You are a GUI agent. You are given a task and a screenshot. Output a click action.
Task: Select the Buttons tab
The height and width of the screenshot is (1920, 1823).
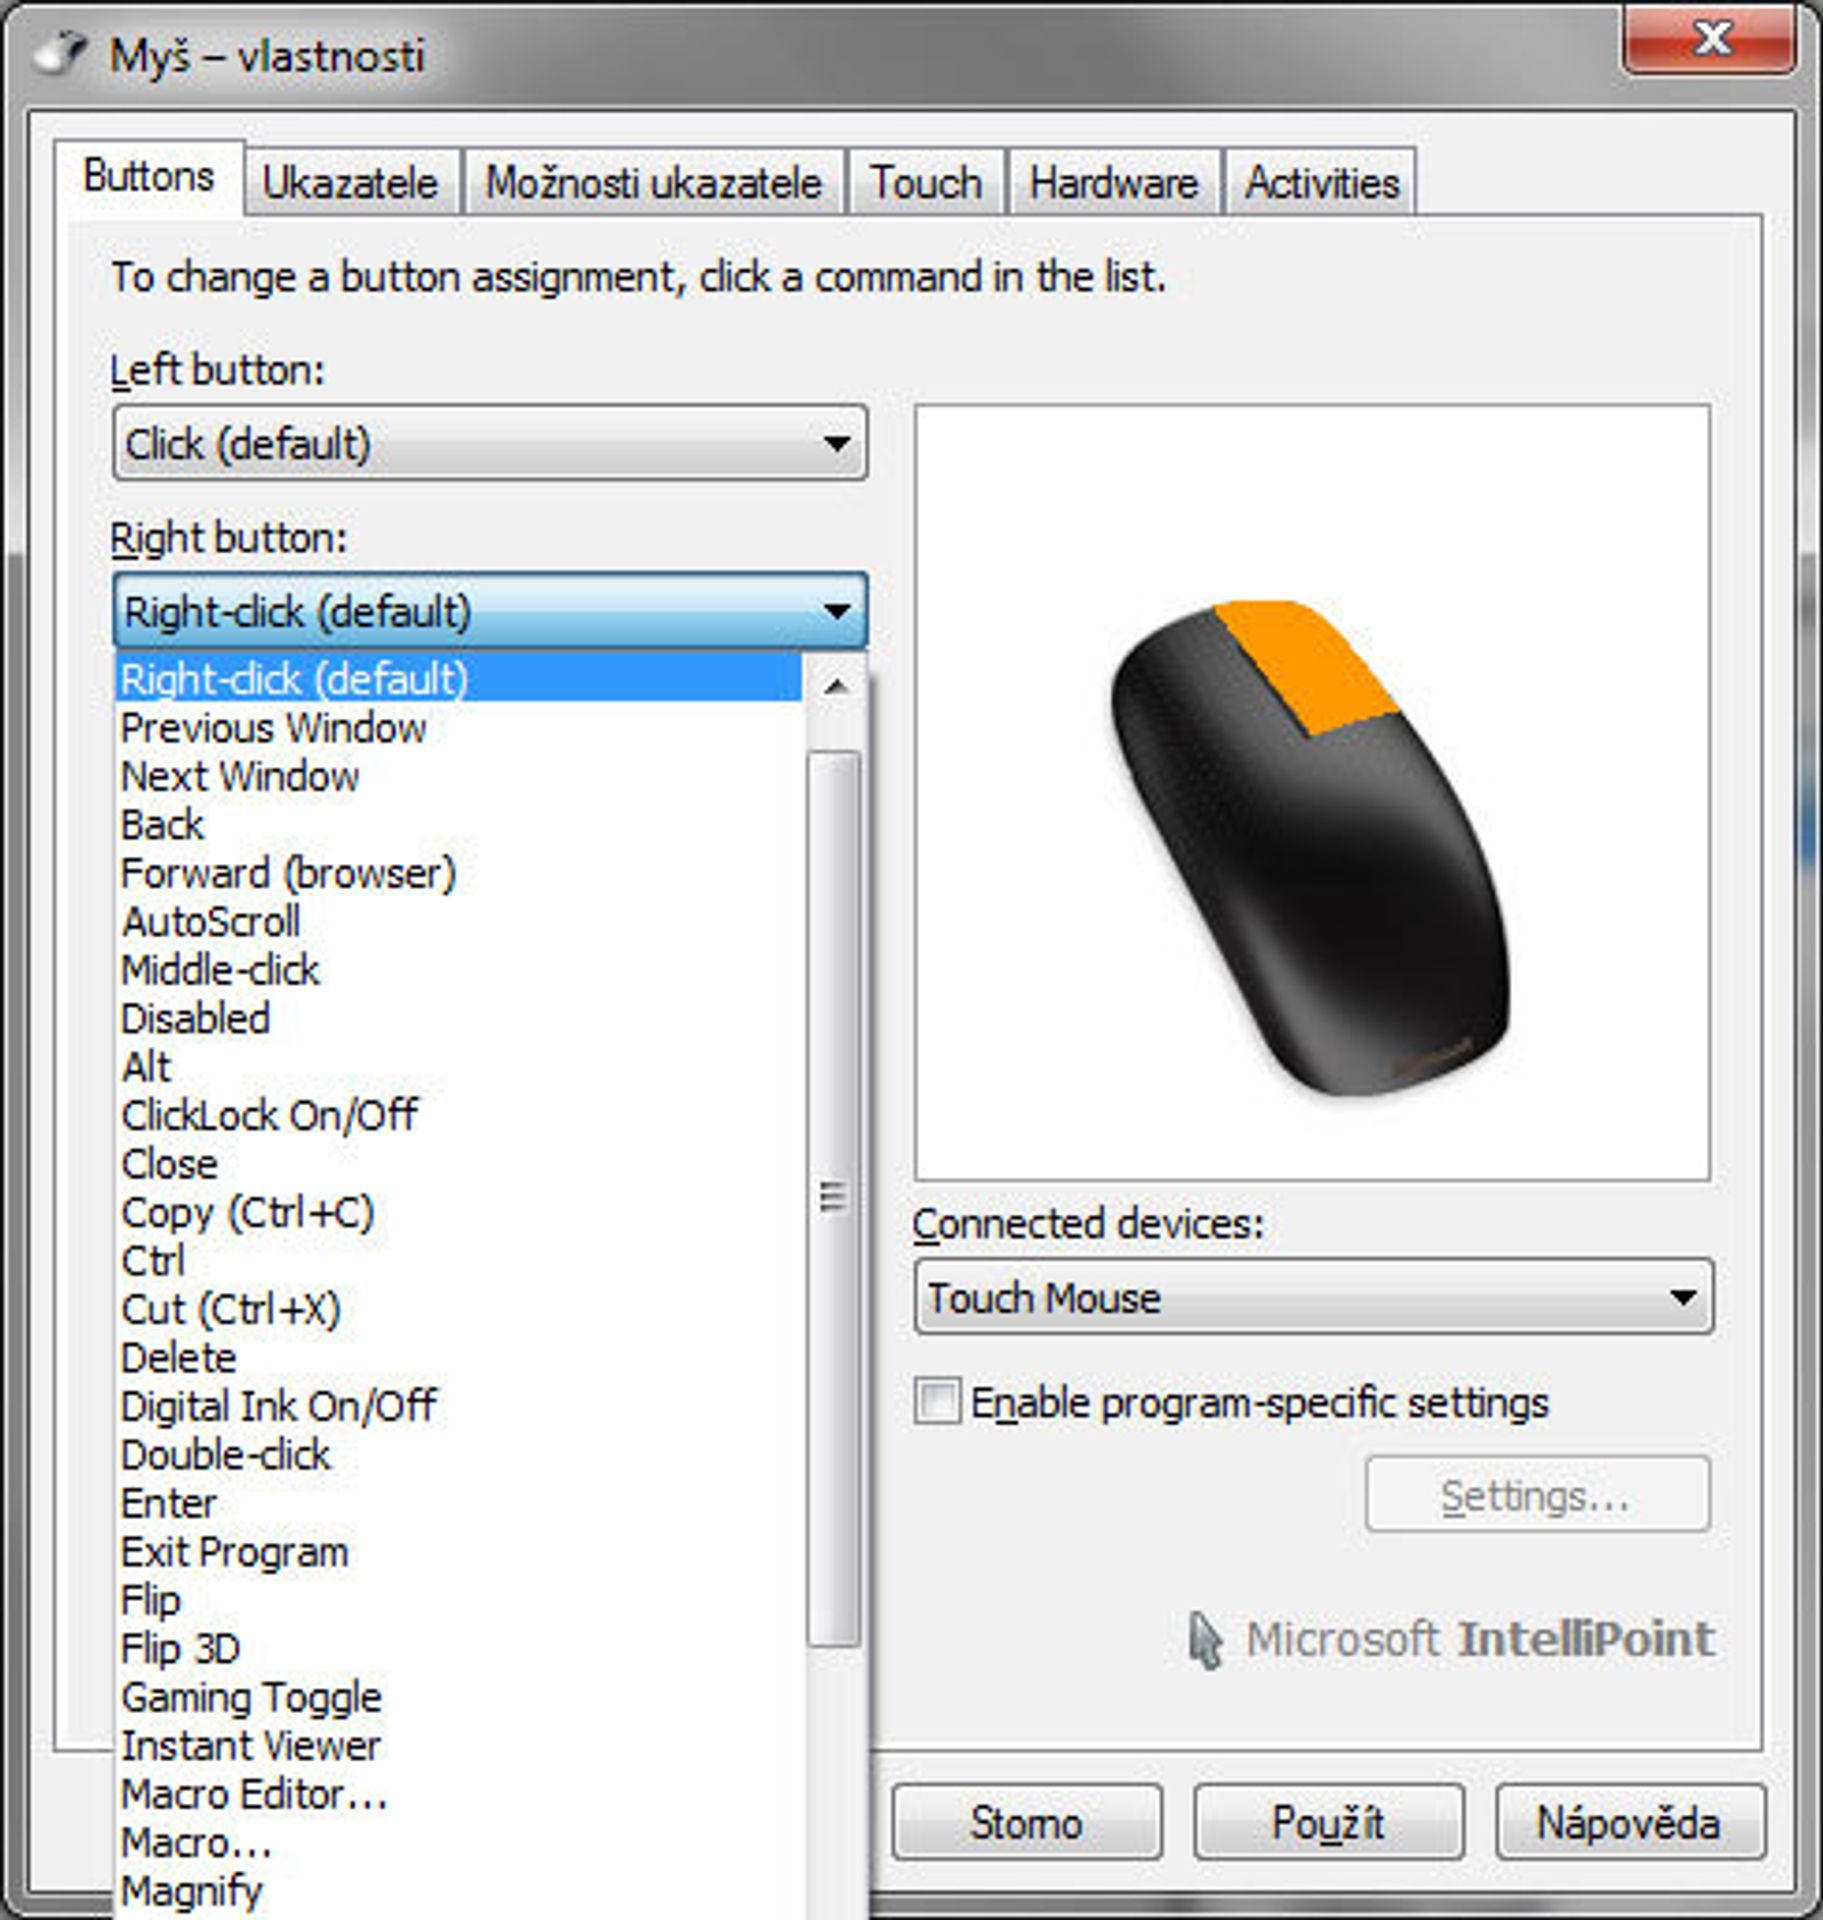(x=149, y=177)
